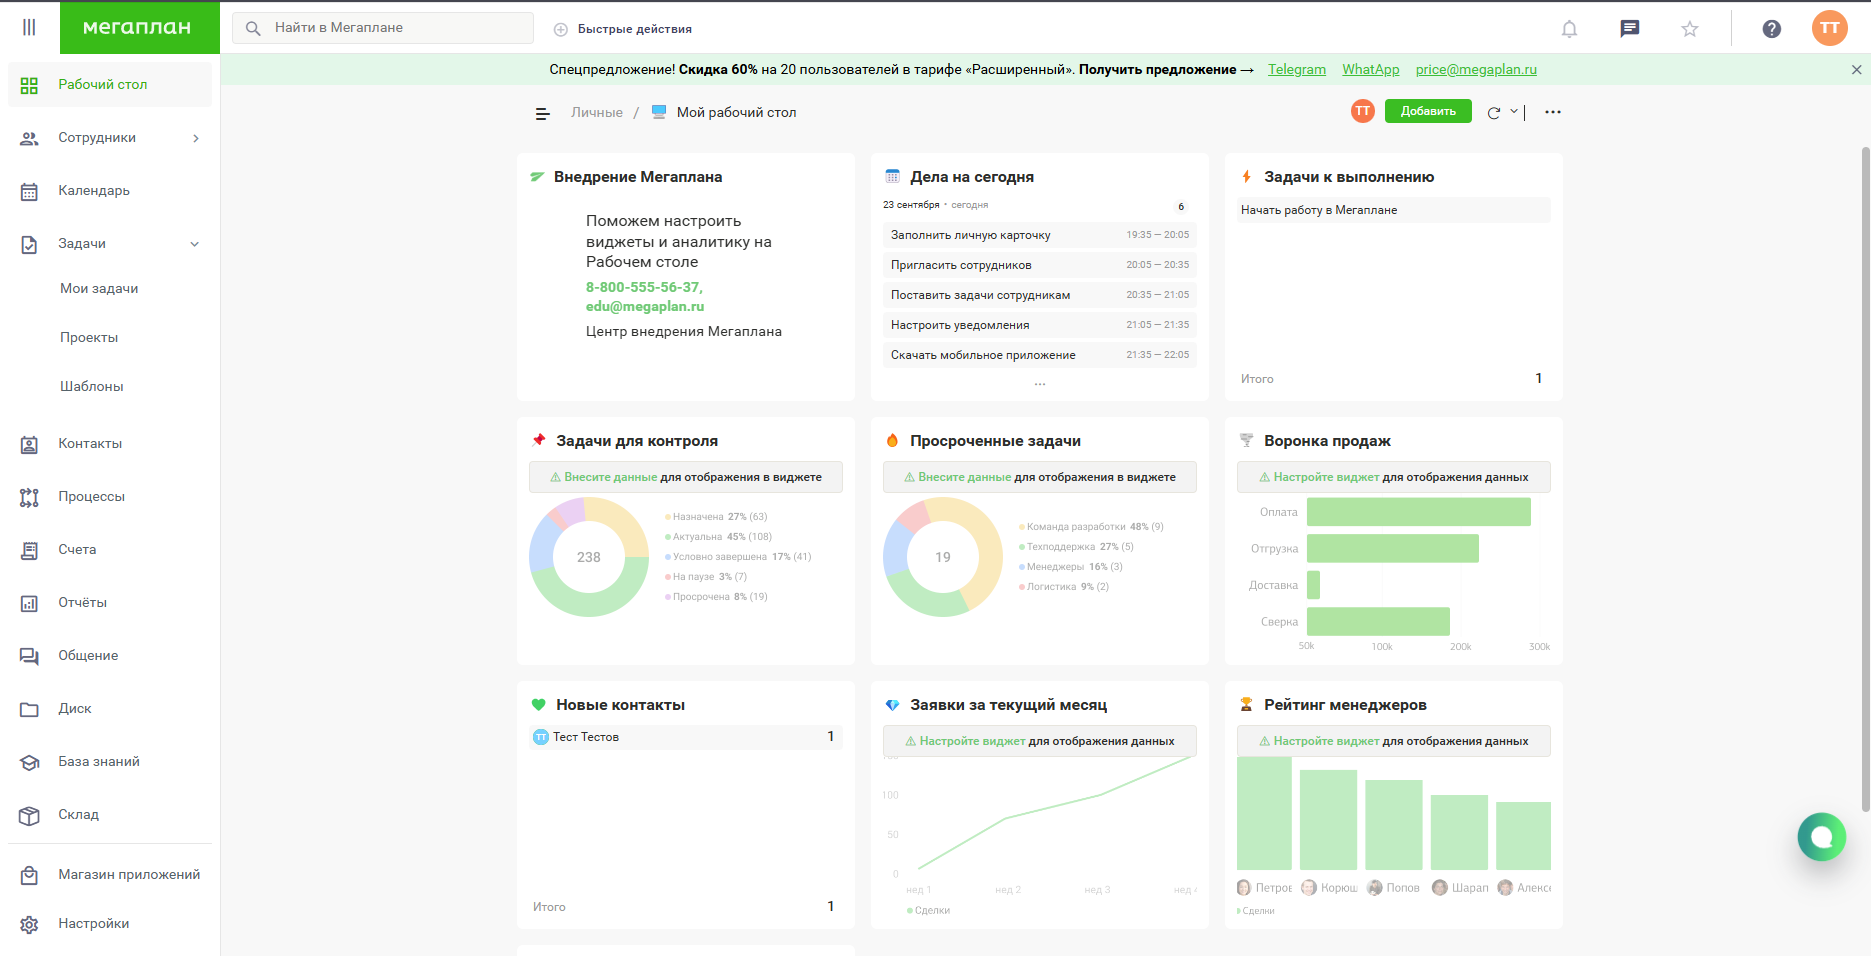
Task: Open Календарь in the sidebar
Action: (x=94, y=191)
